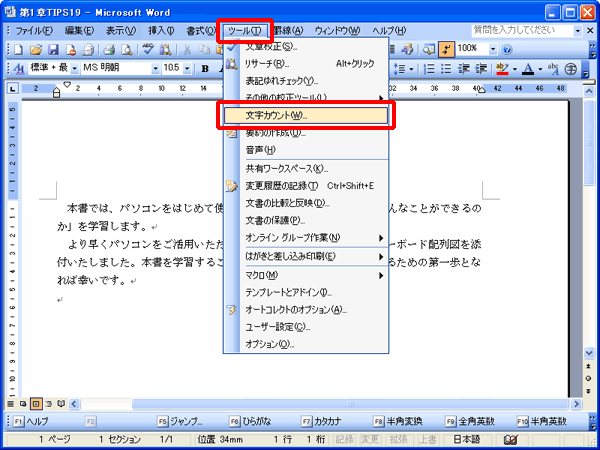Open the style dropdown 標準 + 最
This screenshot has width=600, height=450.
point(74,69)
